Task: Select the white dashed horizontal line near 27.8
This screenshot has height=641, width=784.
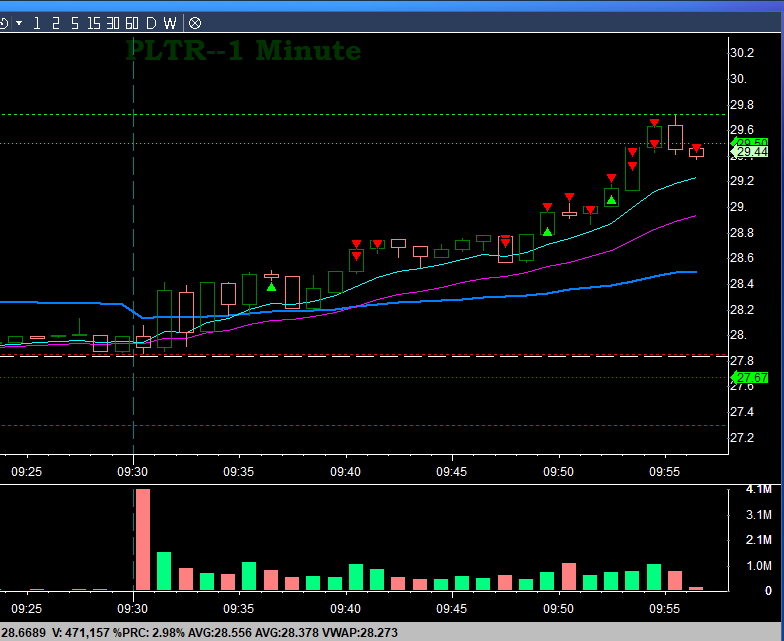Action: pos(364,356)
